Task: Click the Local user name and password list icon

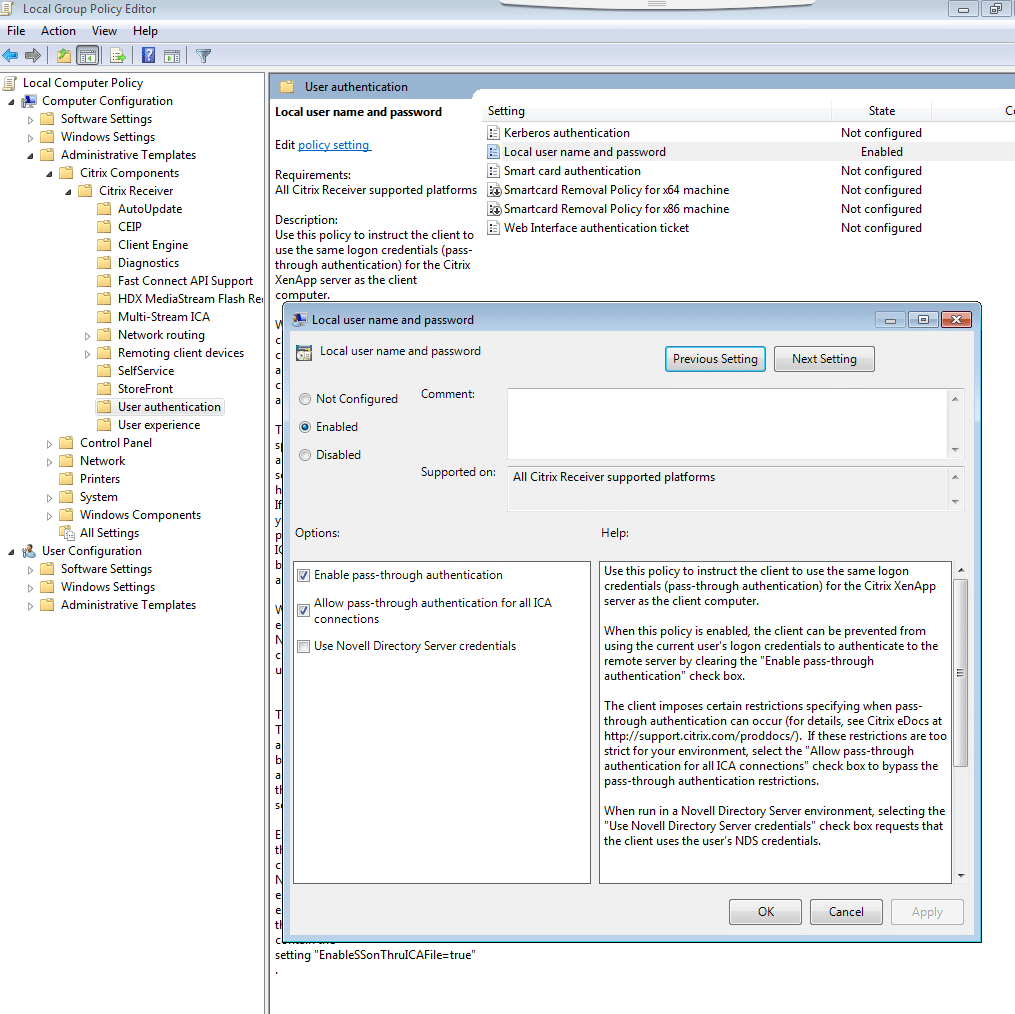Action: 493,152
